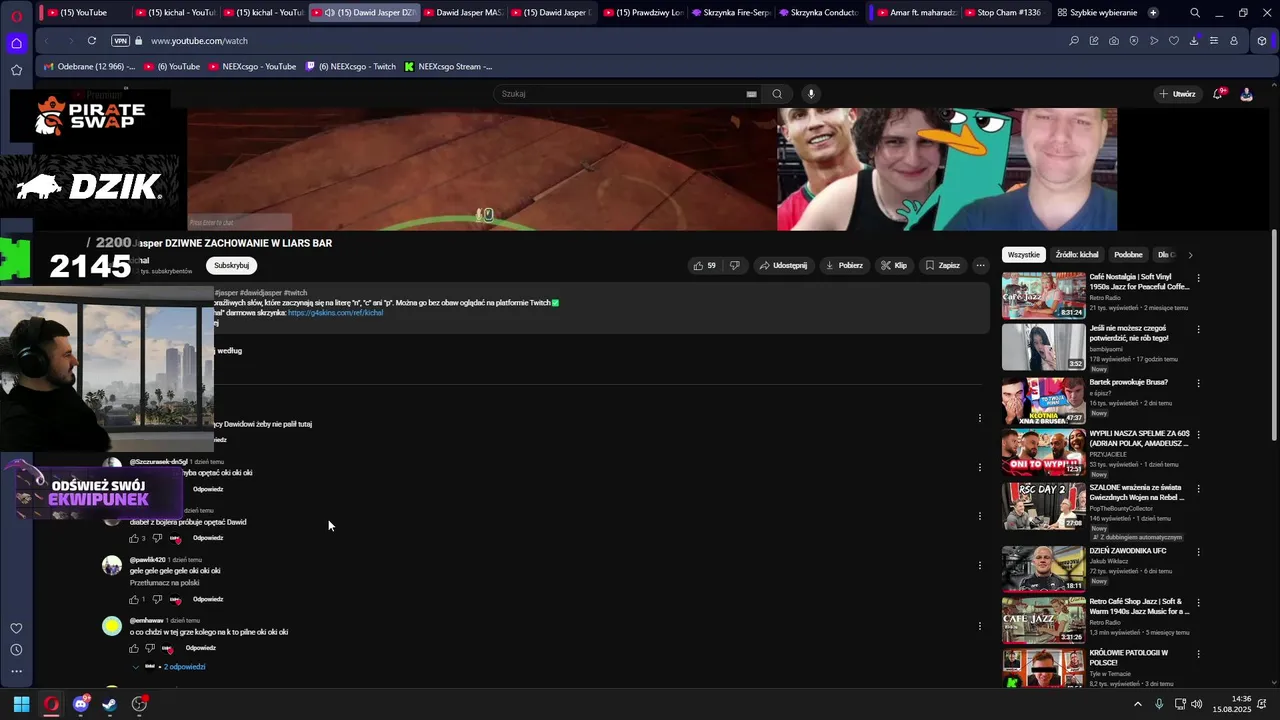Viewport: 1280px width, 720px height.
Task: Open Bartek prowokuje Brusa thumbnail
Action: [1043, 399]
